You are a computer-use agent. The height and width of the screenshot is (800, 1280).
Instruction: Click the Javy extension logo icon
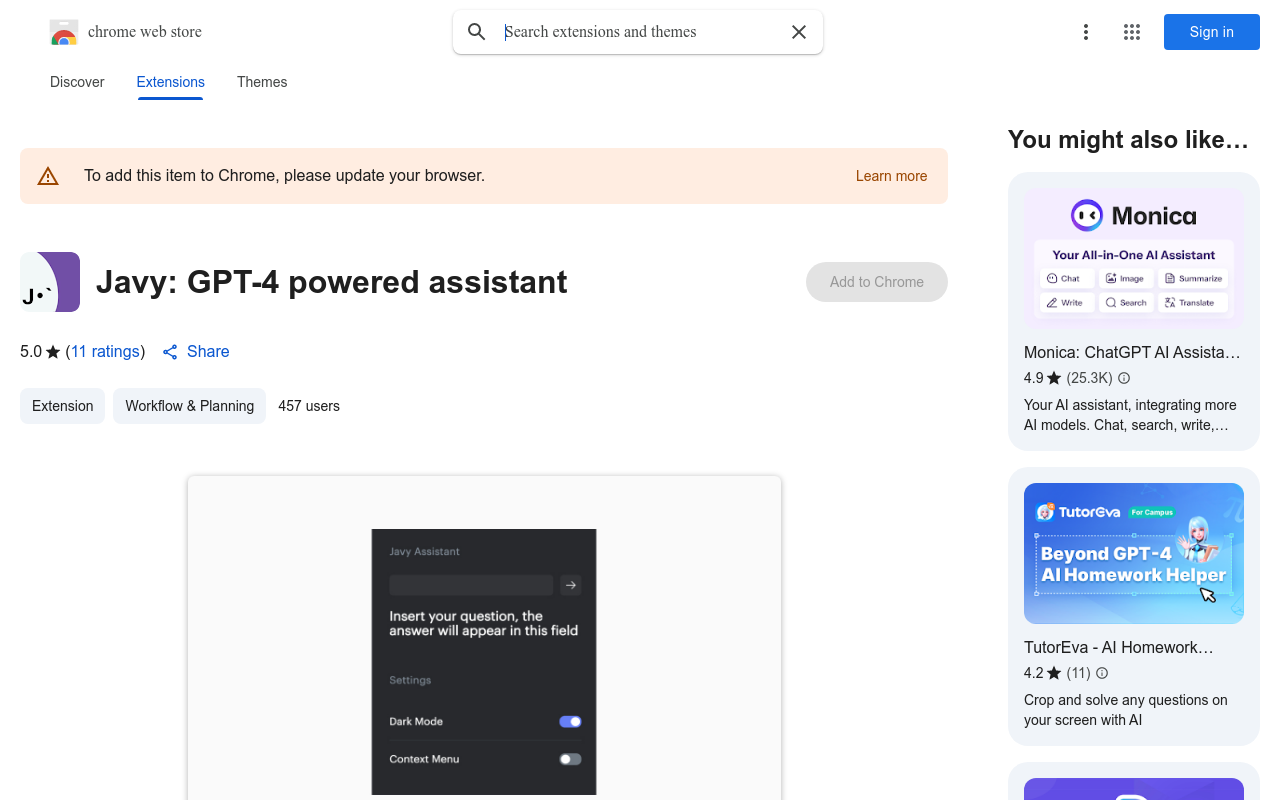pyautogui.click(x=50, y=282)
